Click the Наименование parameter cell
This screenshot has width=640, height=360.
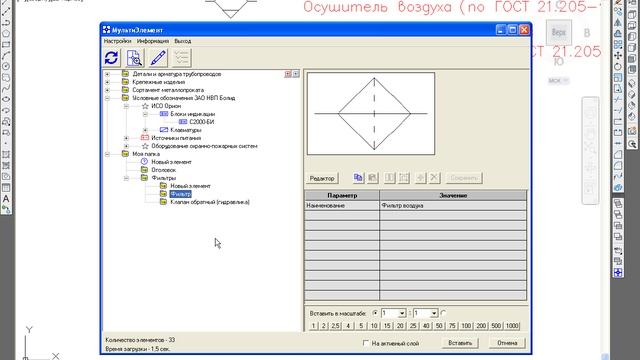click(342, 206)
